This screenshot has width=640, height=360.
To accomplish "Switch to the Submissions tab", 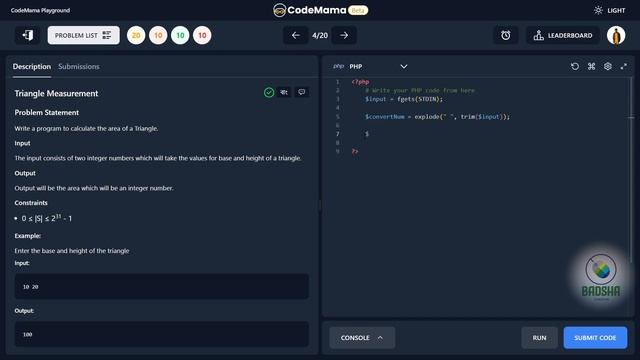I will pos(79,67).
